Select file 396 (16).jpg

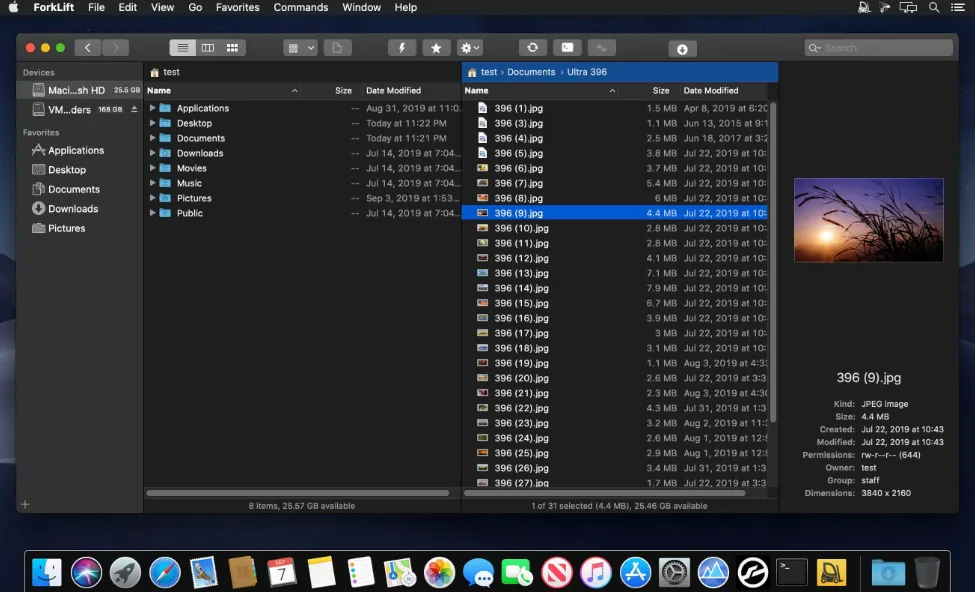615,318
